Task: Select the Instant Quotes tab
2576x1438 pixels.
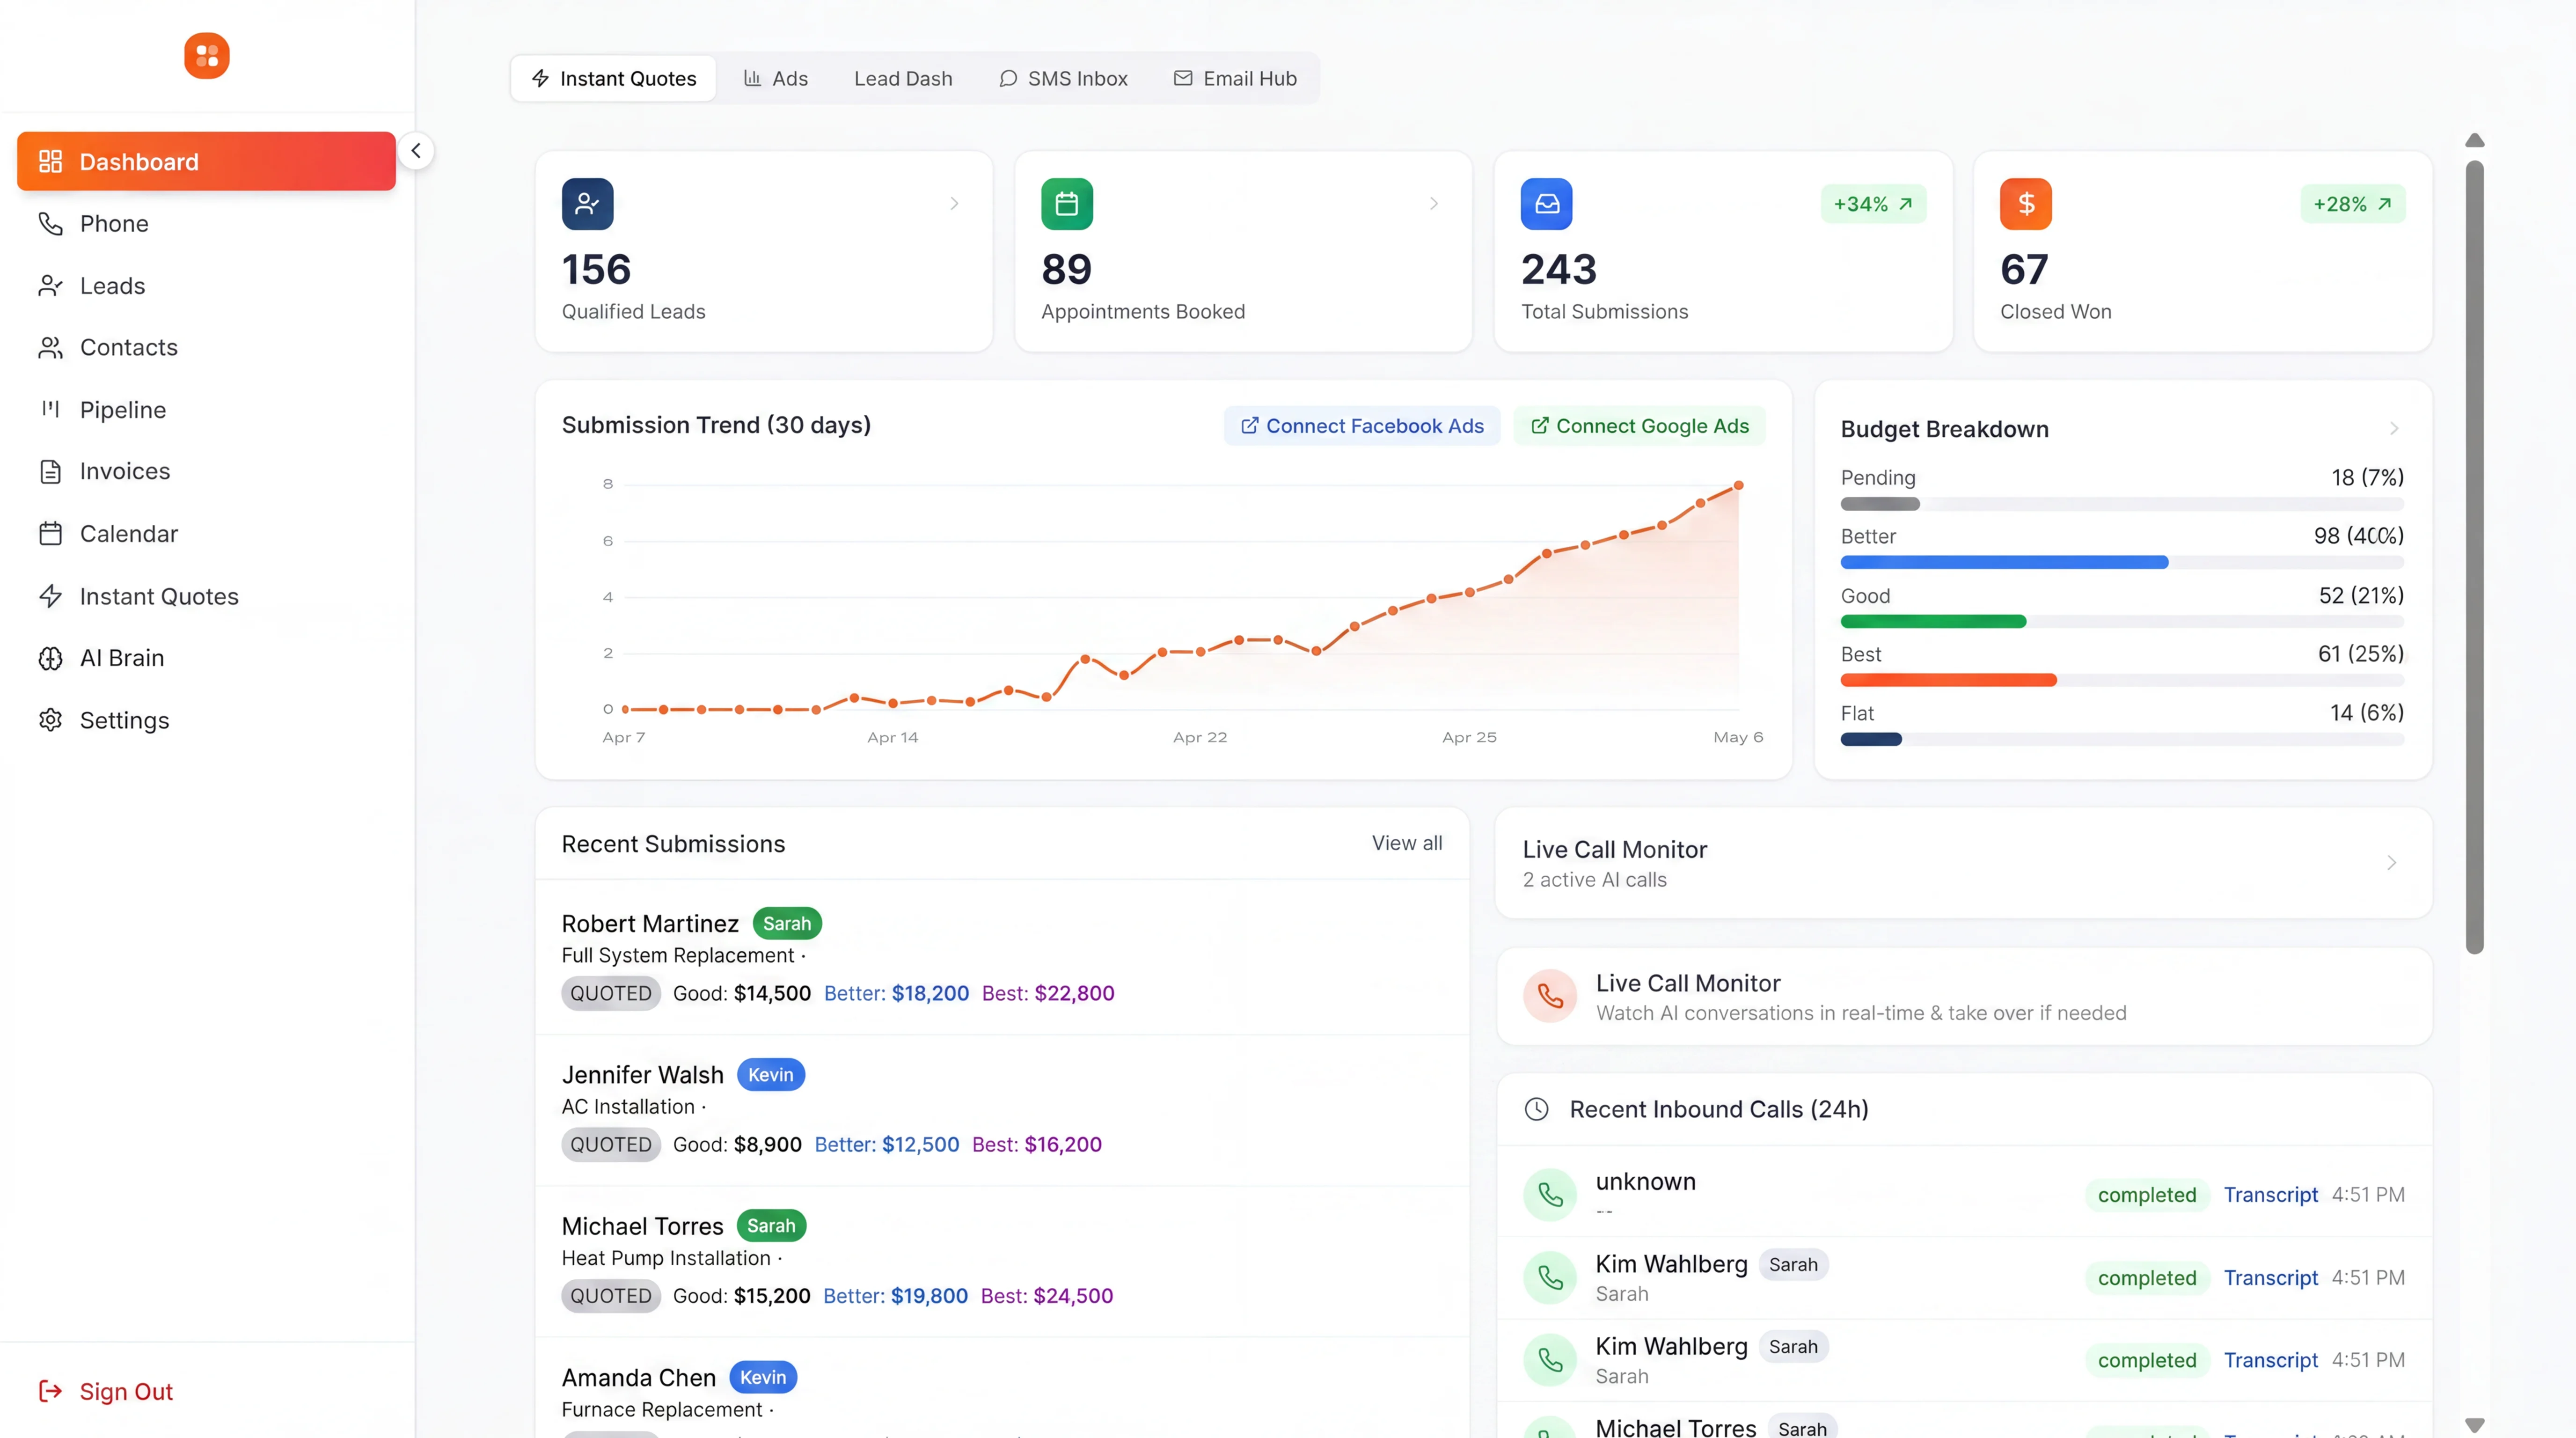Action: [x=613, y=78]
